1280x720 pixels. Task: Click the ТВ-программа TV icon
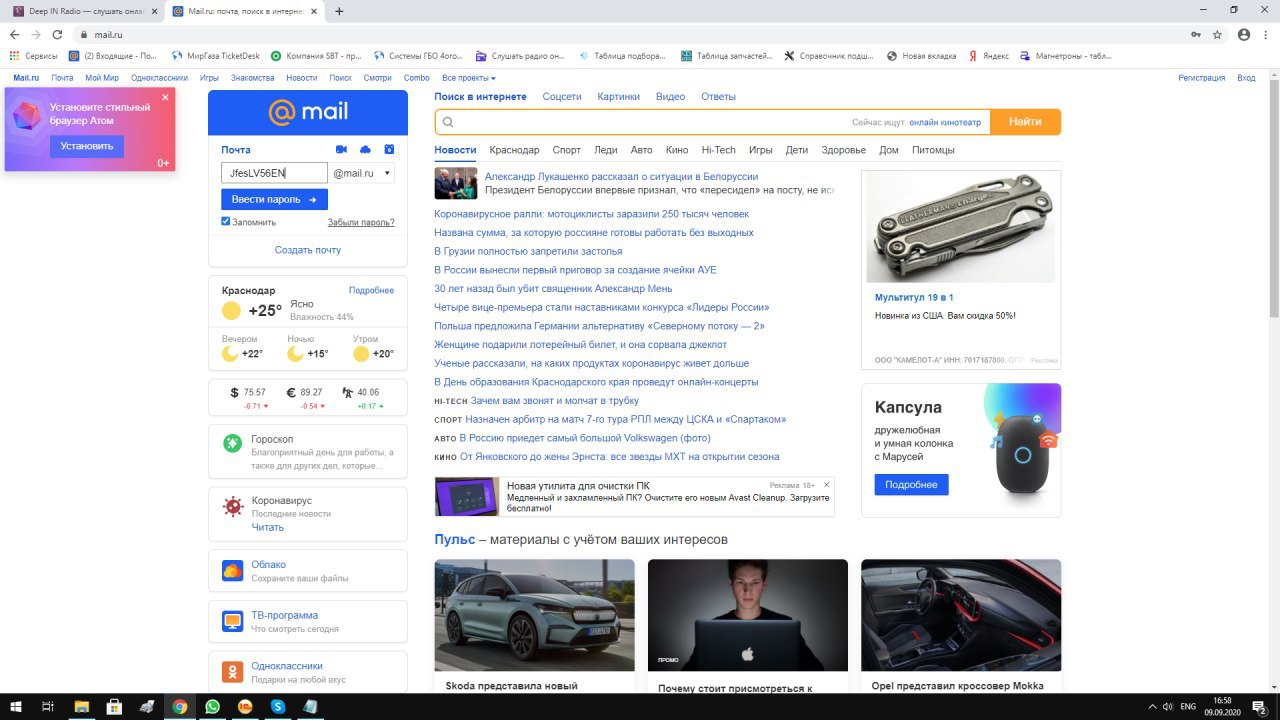pyautogui.click(x=232, y=621)
